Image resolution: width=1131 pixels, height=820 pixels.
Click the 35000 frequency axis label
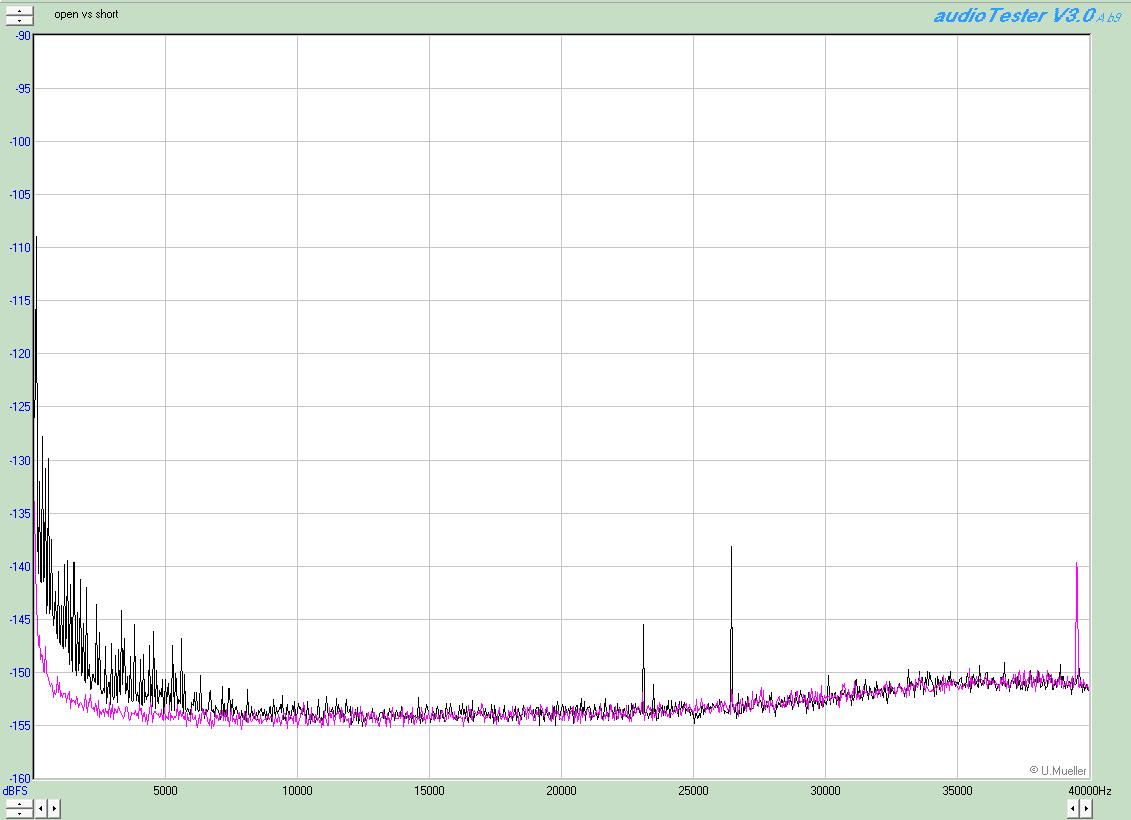[x=957, y=791]
